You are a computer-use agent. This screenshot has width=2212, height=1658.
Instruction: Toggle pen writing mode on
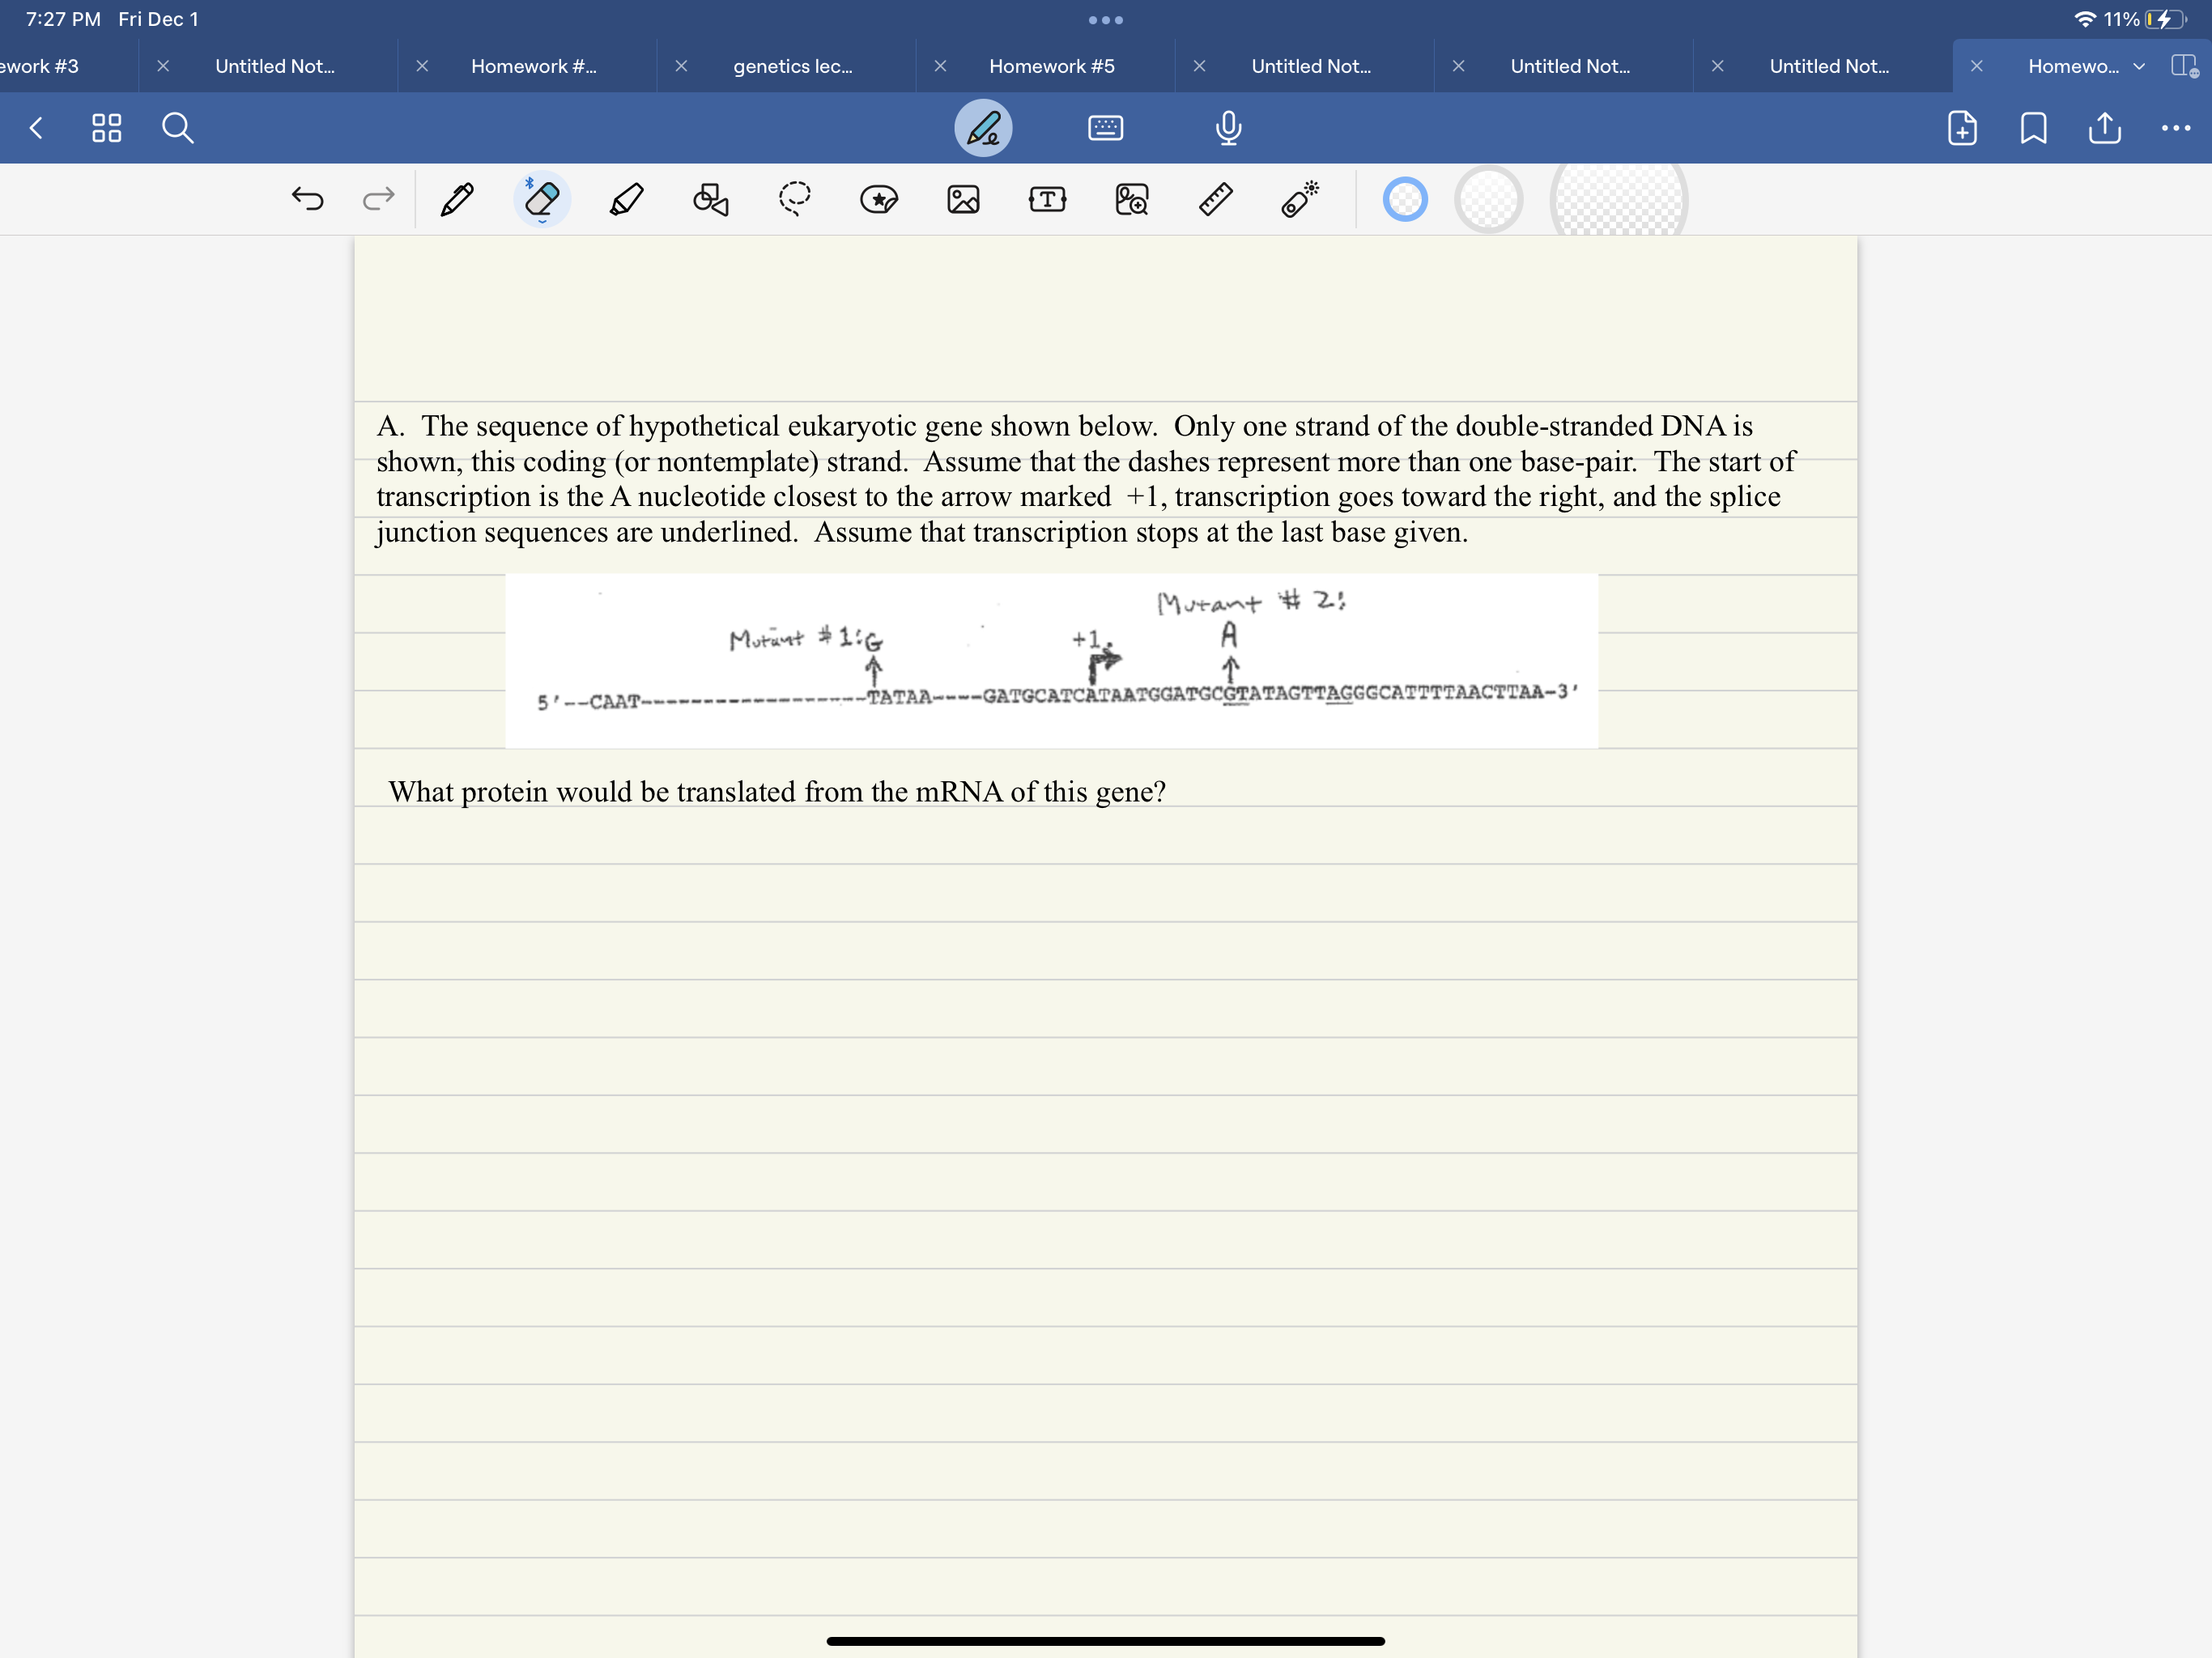pos(983,128)
